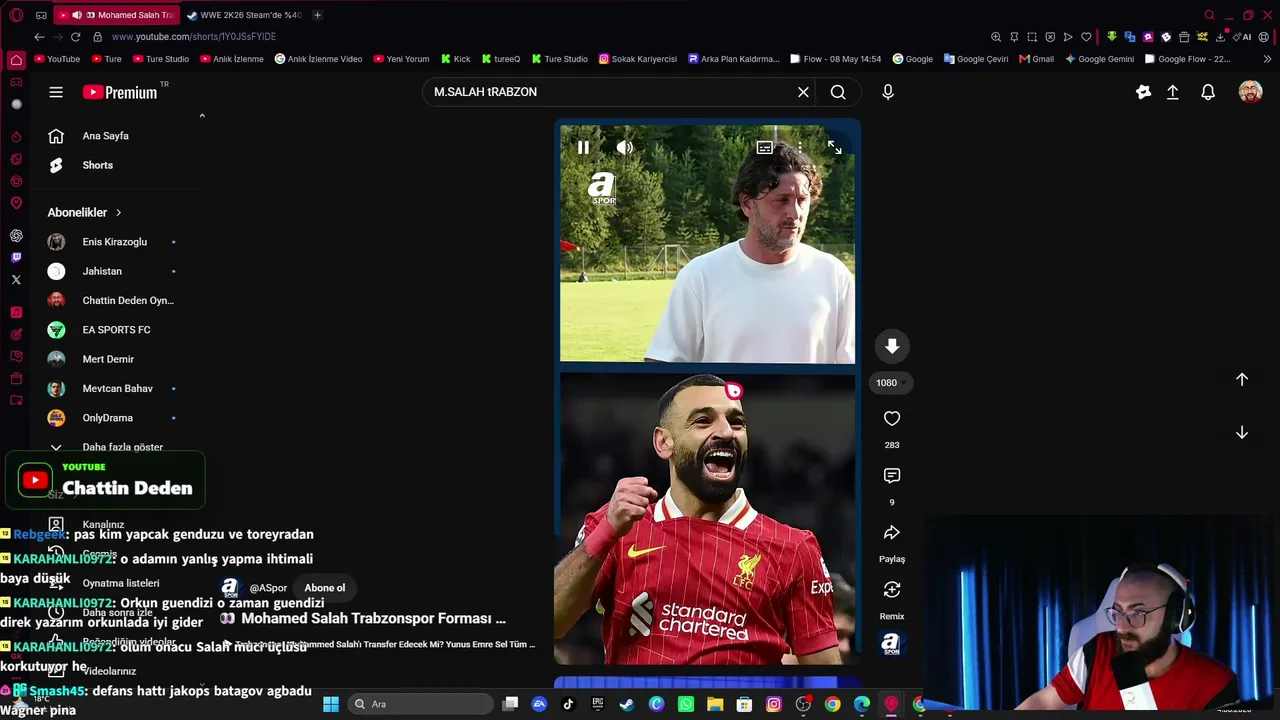
Task: Click the search magnifier button
Action: coord(838,92)
